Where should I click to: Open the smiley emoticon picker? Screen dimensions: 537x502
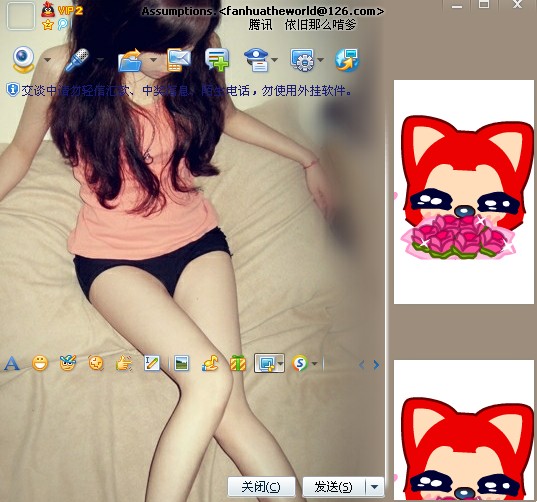[40, 363]
